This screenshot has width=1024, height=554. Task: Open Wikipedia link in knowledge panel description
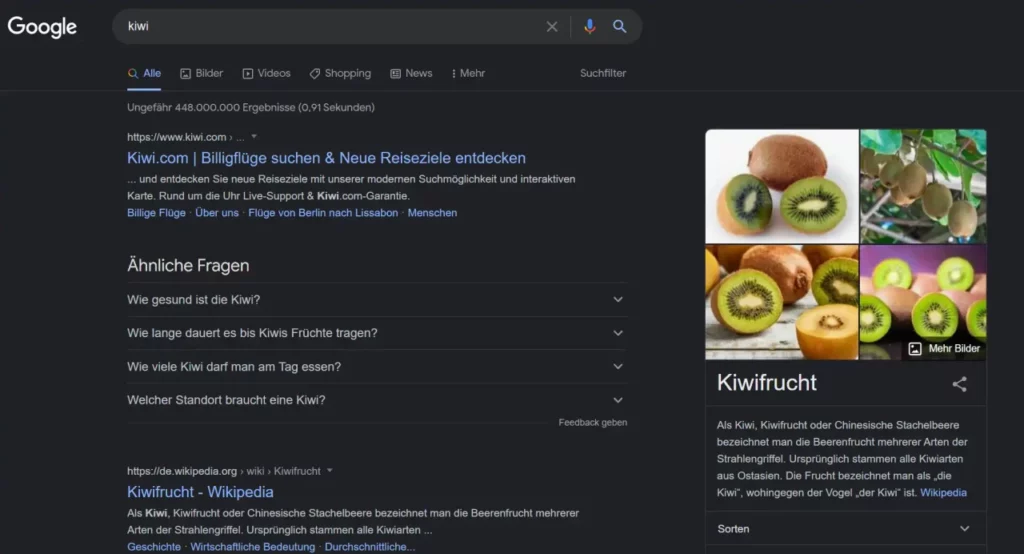[943, 493]
